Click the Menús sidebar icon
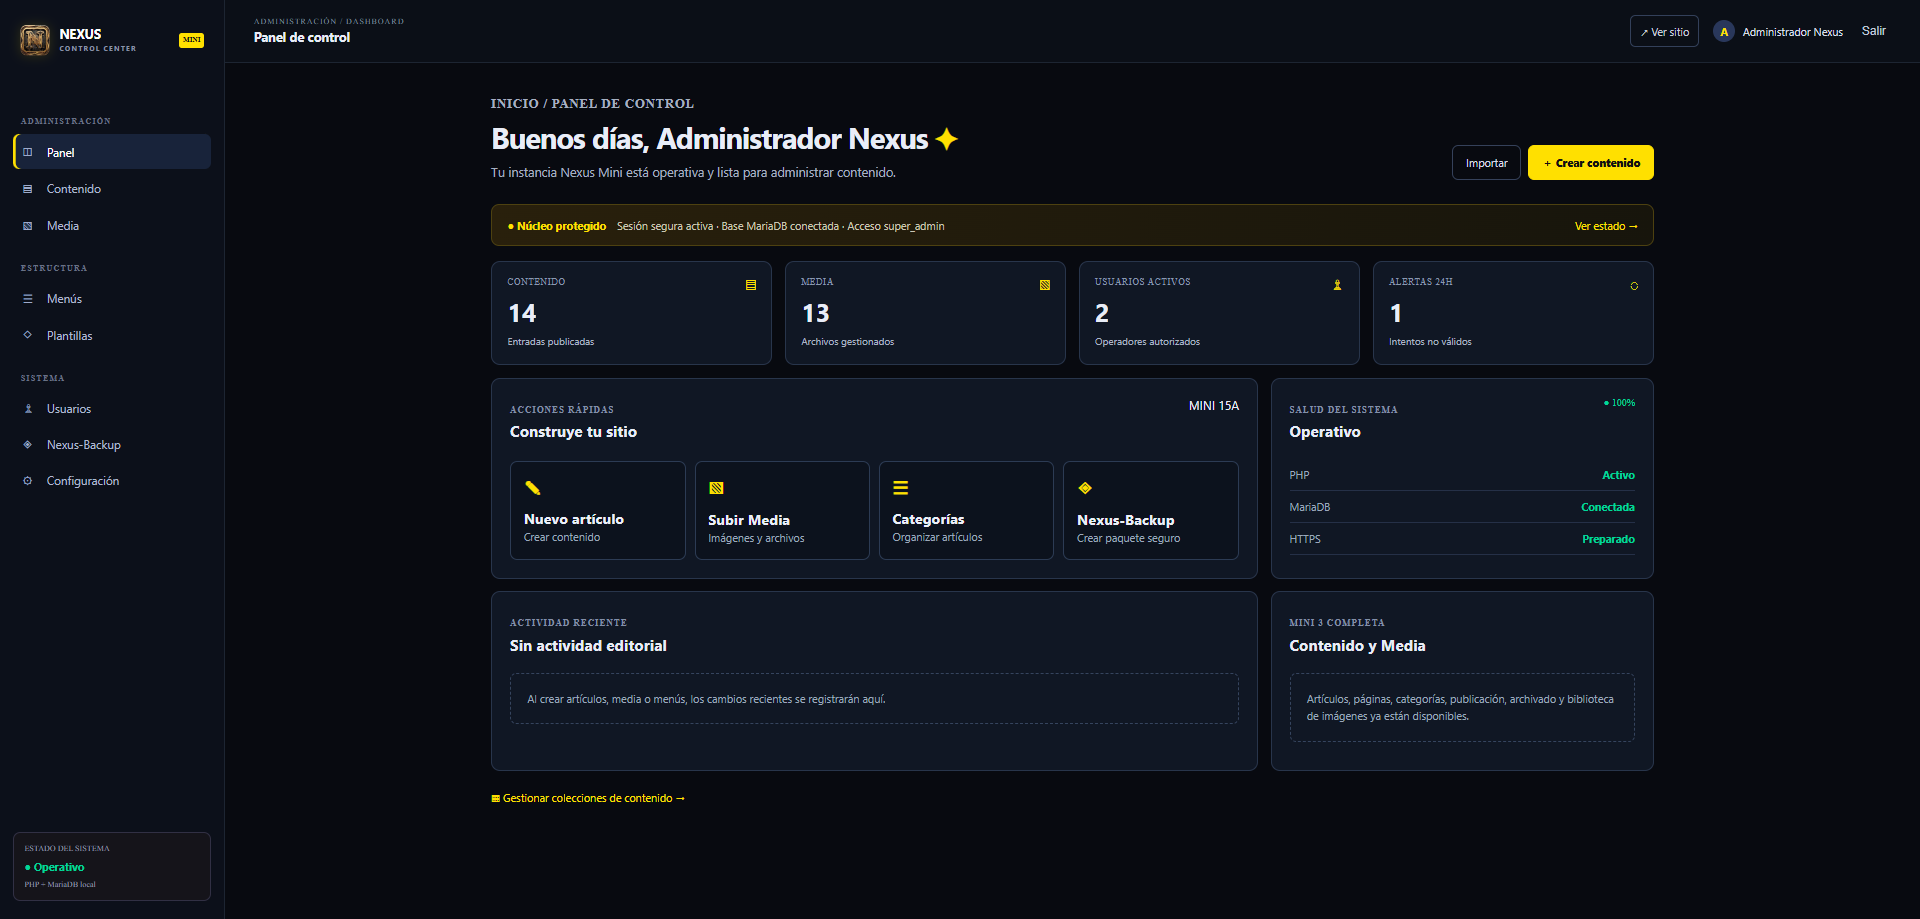The height and width of the screenshot is (919, 1920). tap(28, 299)
